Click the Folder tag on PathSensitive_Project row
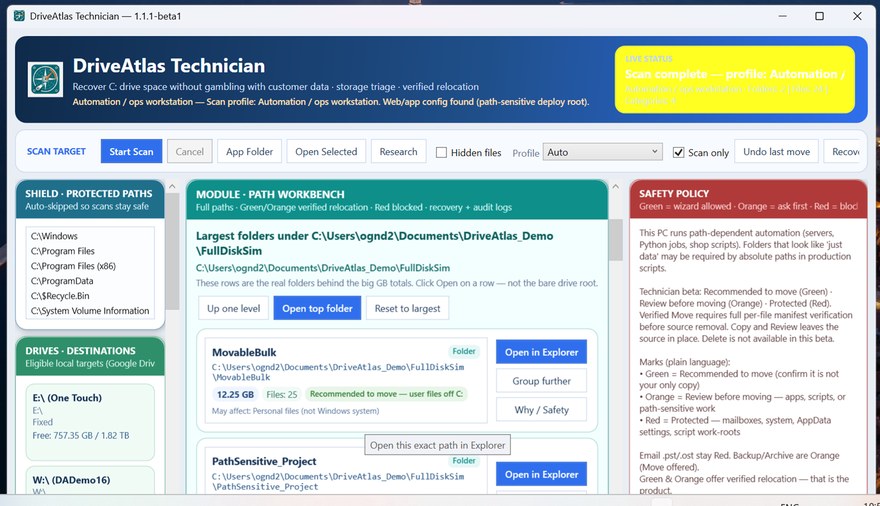 pos(464,461)
